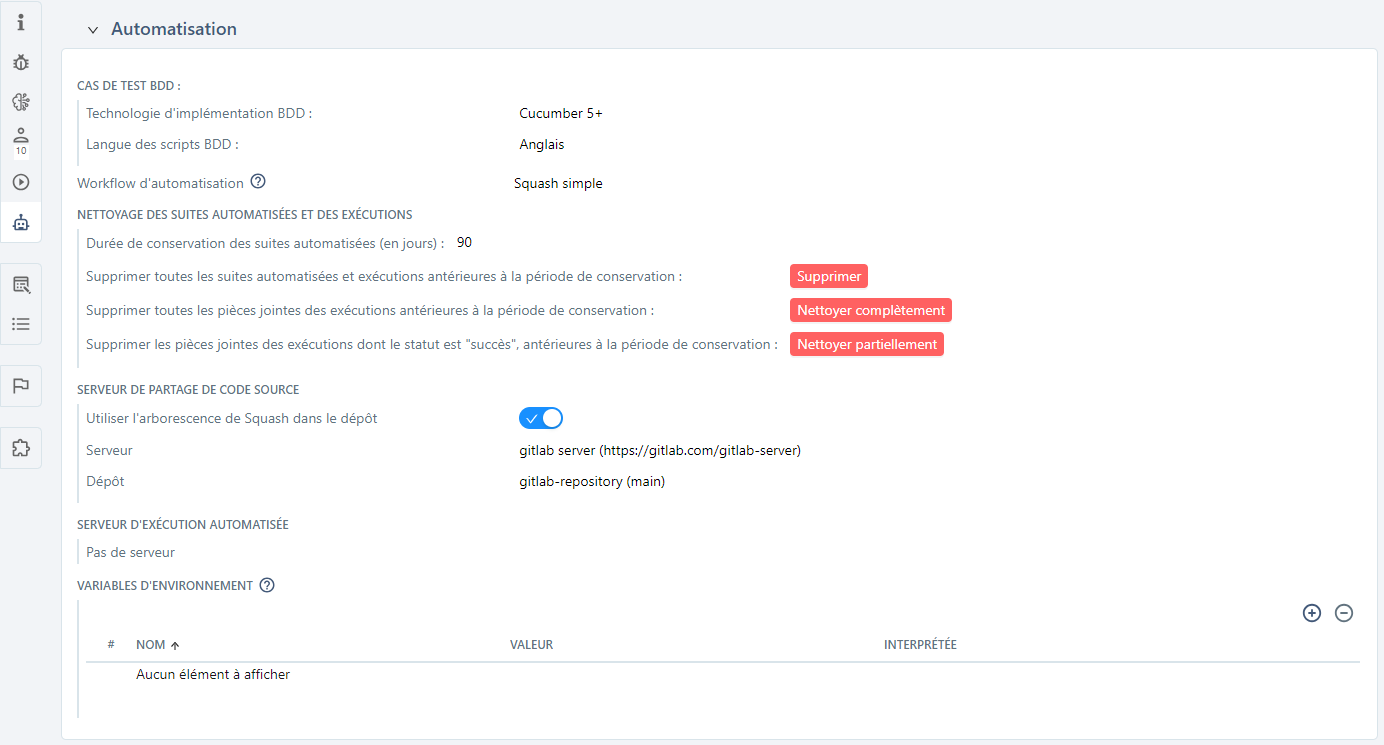Open the Workflow d'automatisation help tooltip
Viewport: 1384px width, 745px height.
(258, 182)
